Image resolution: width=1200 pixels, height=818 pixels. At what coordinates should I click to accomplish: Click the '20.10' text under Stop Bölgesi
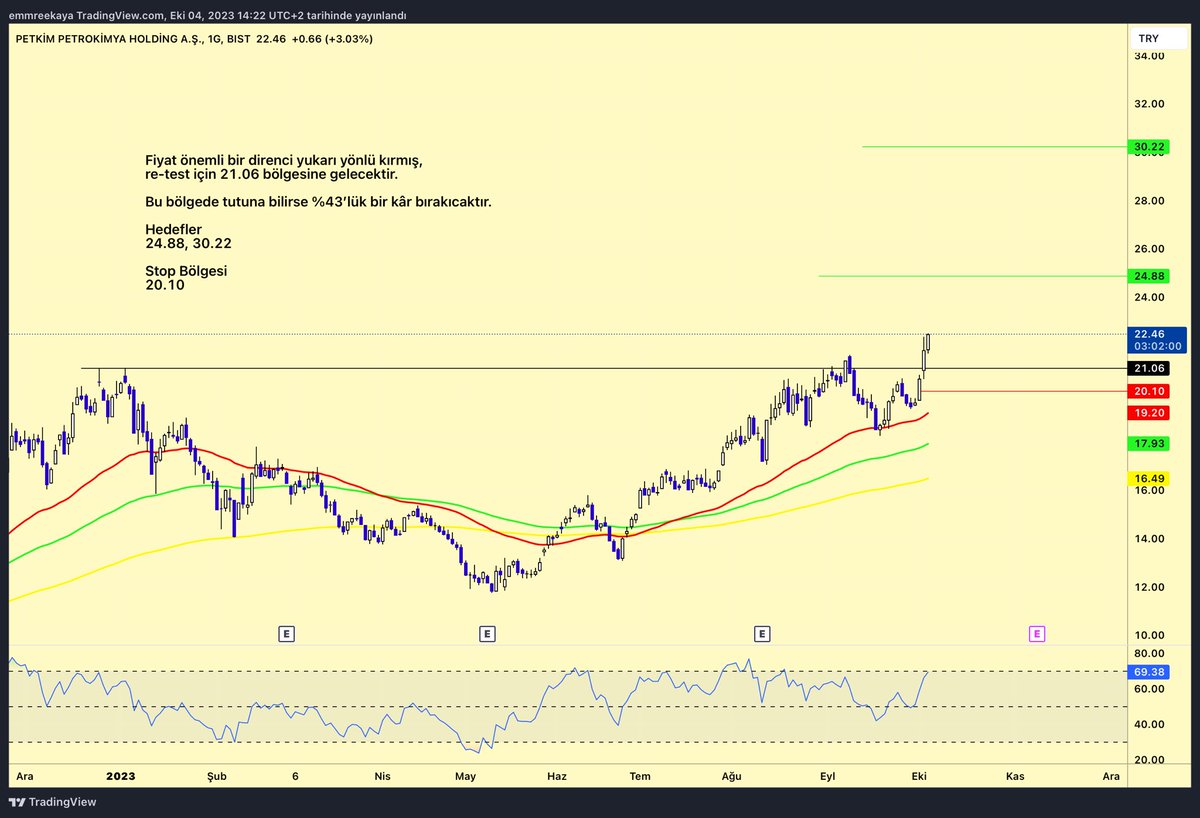click(x=165, y=285)
